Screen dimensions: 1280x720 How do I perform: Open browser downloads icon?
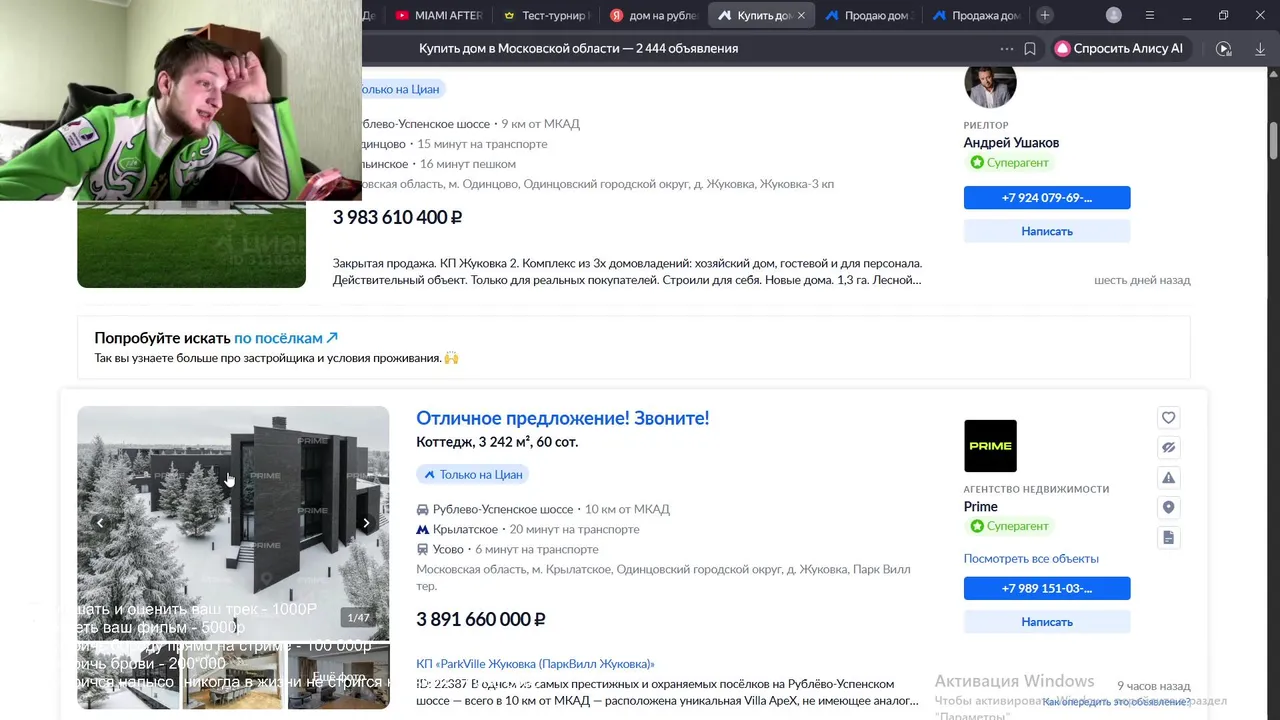pyautogui.click(x=1260, y=48)
